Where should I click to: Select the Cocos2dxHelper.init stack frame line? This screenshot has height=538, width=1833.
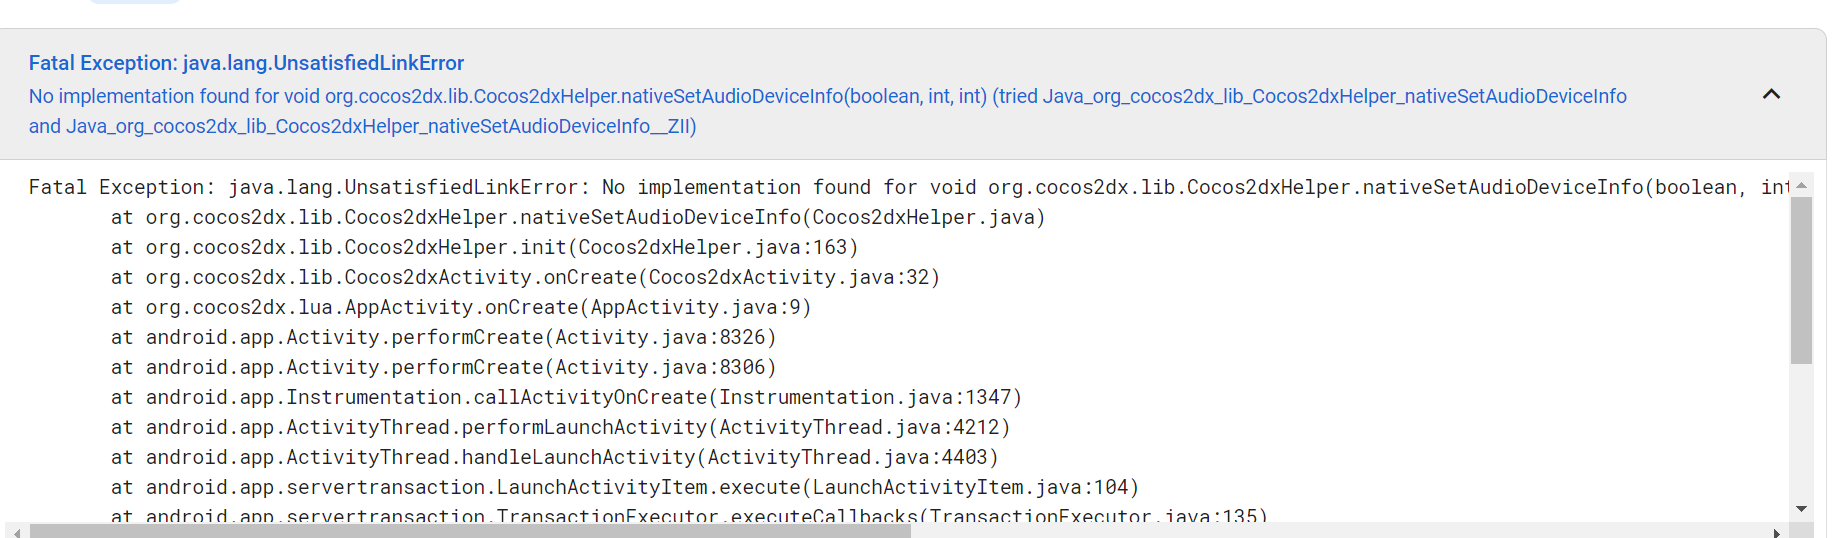pos(484,247)
